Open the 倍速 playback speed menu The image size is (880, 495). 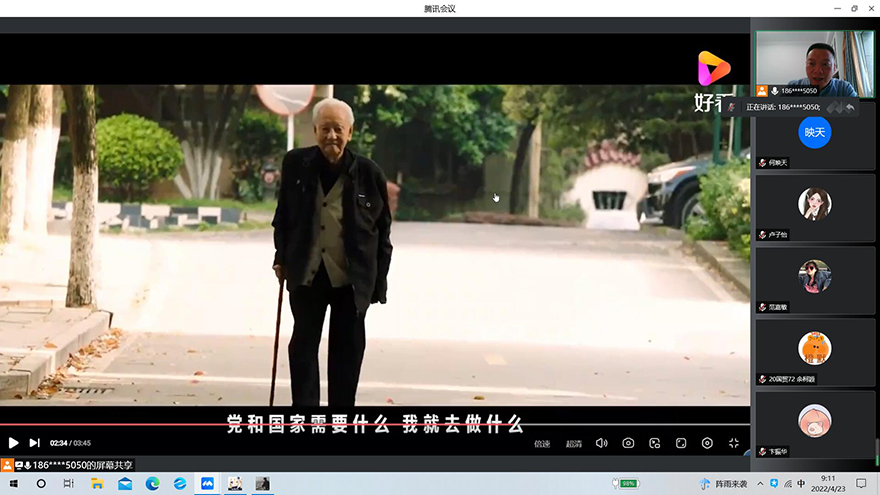(x=542, y=444)
